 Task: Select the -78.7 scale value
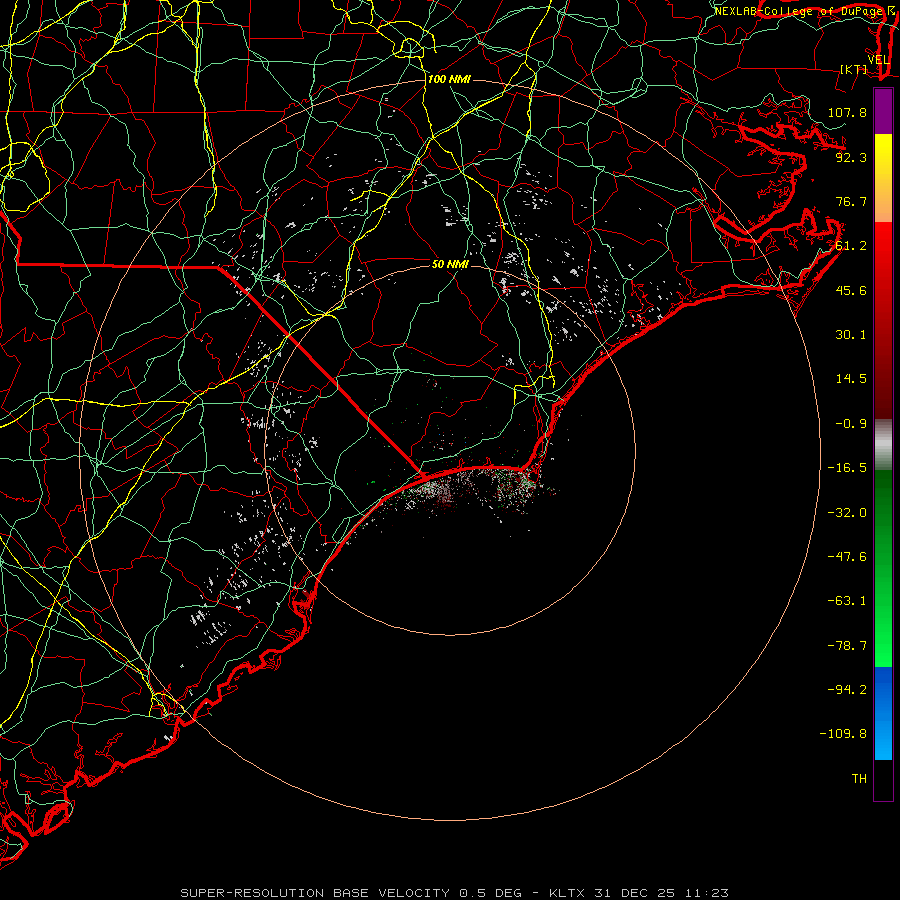point(847,646)
